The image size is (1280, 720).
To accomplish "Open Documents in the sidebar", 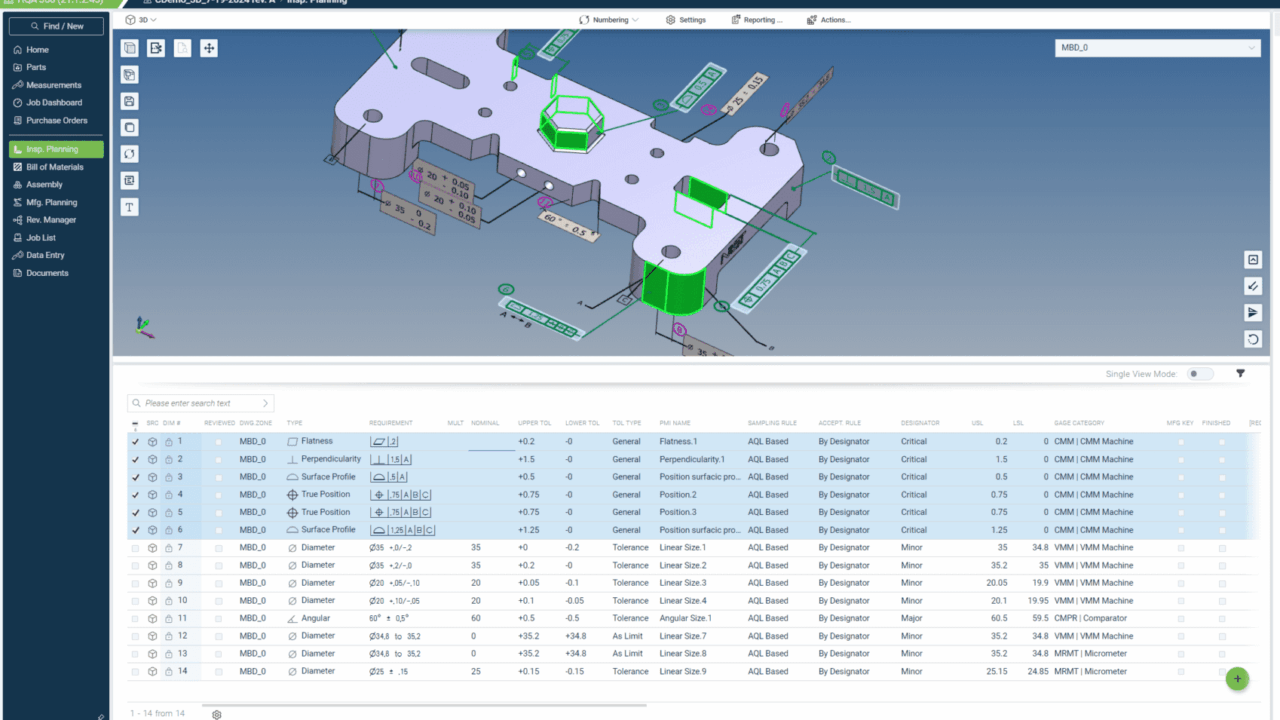I will pos(57,273).
